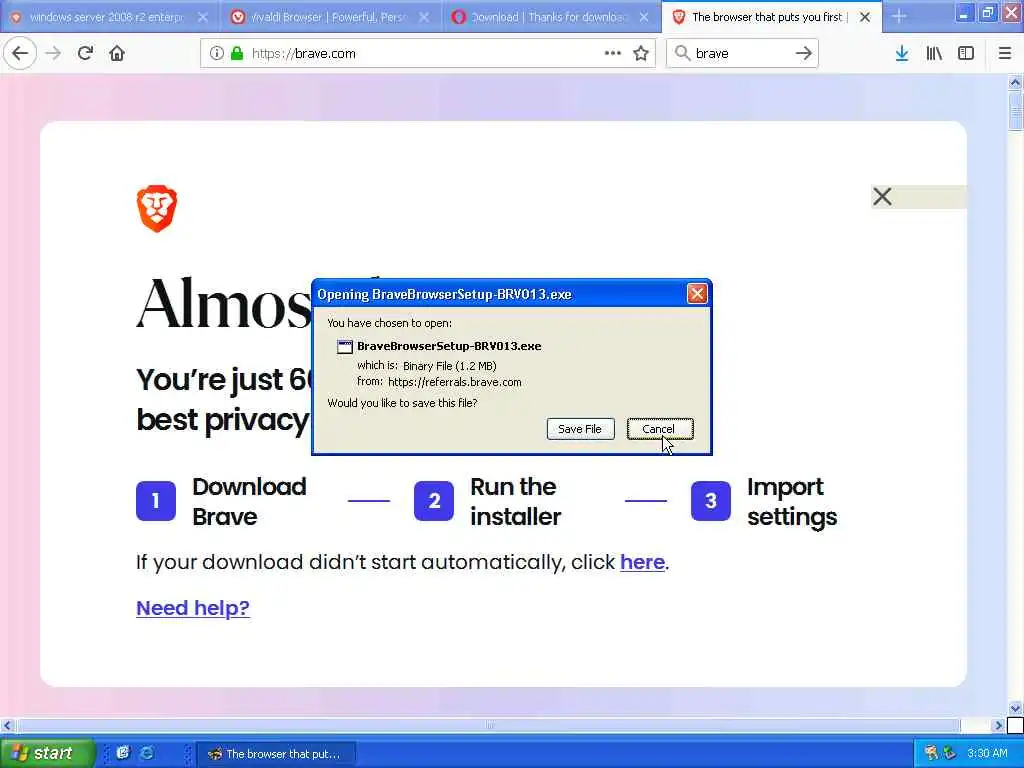This screenshot has width=1024, height=768.
Task: Close the Opera Download tab
Action: tap(644, 17)
